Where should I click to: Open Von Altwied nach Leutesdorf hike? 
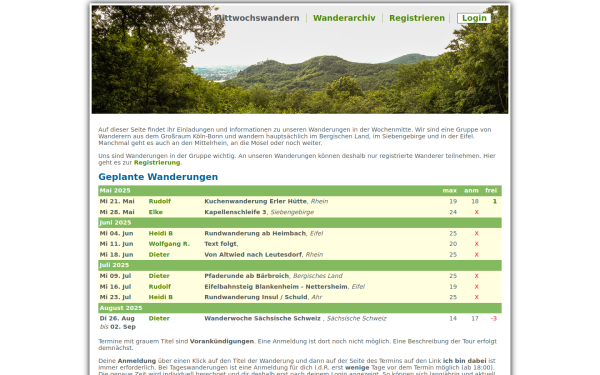(253, 254)
